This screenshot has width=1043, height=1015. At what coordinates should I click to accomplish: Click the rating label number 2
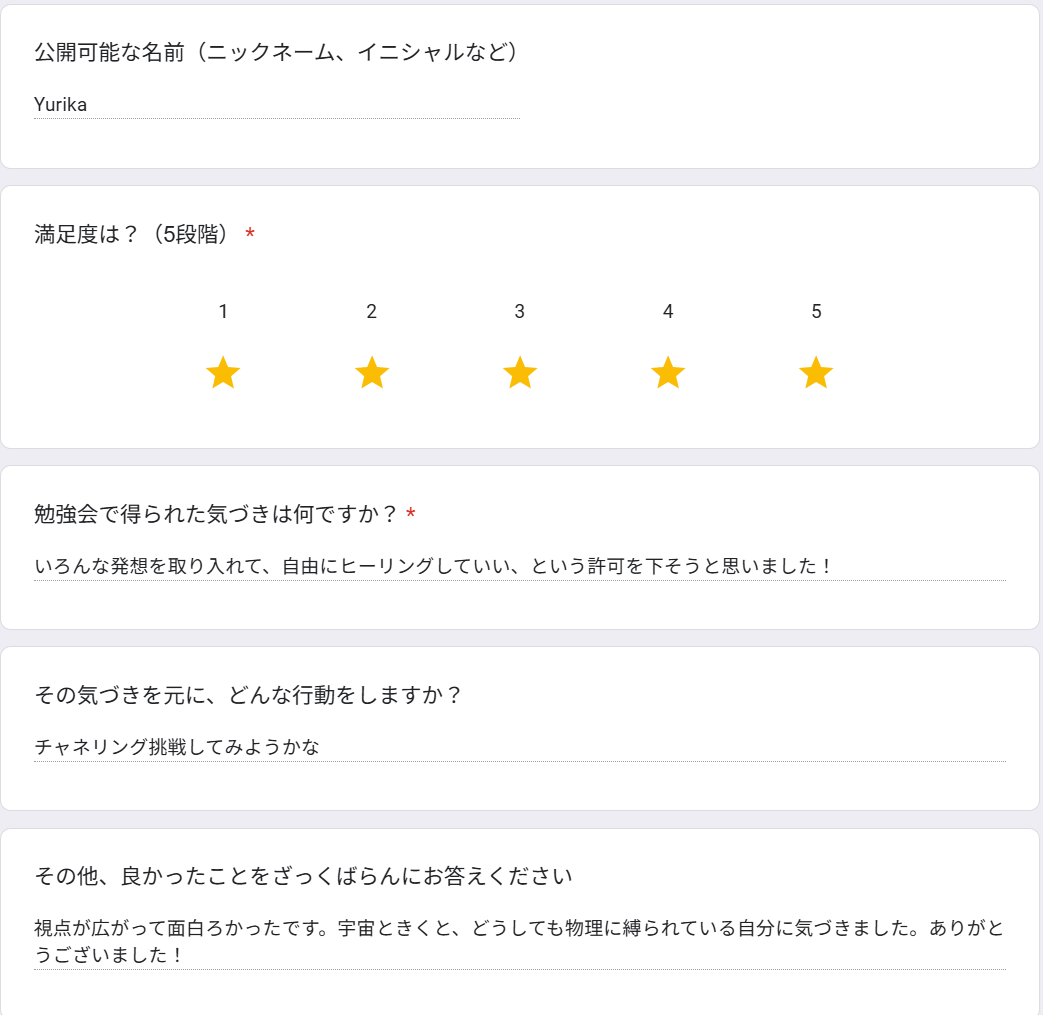pos(372,311)
